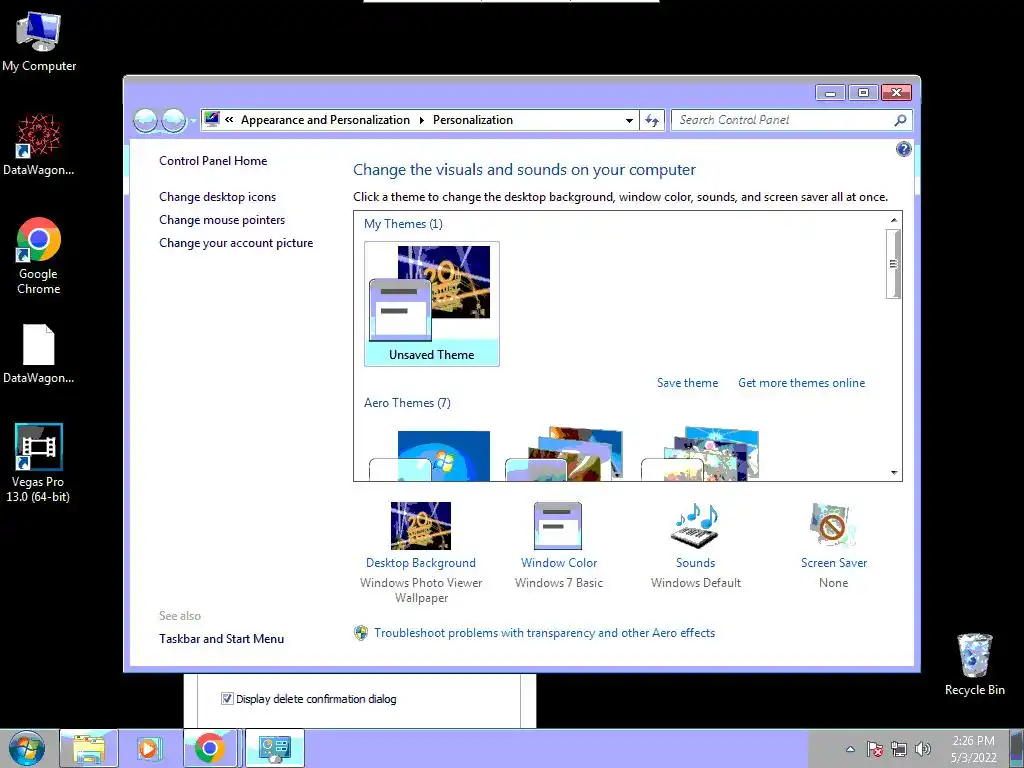
Task: Open recent pages dropdown beside nav buttons
Action: 193,121
